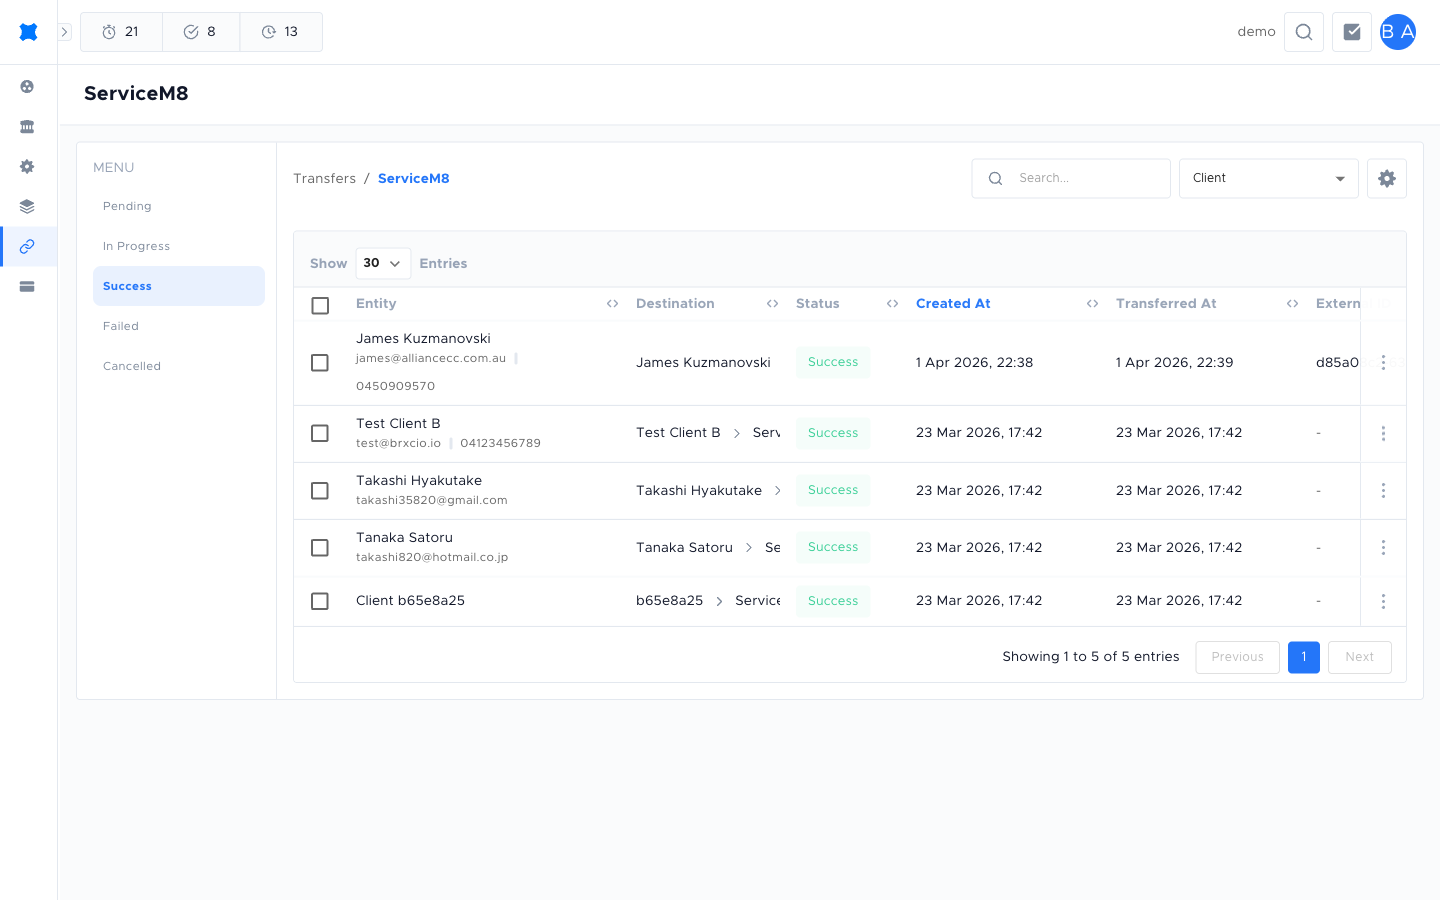Expand the sidebar with the chevron toggle
This screenshot has height=900, width=1440.
pos(65,32)
